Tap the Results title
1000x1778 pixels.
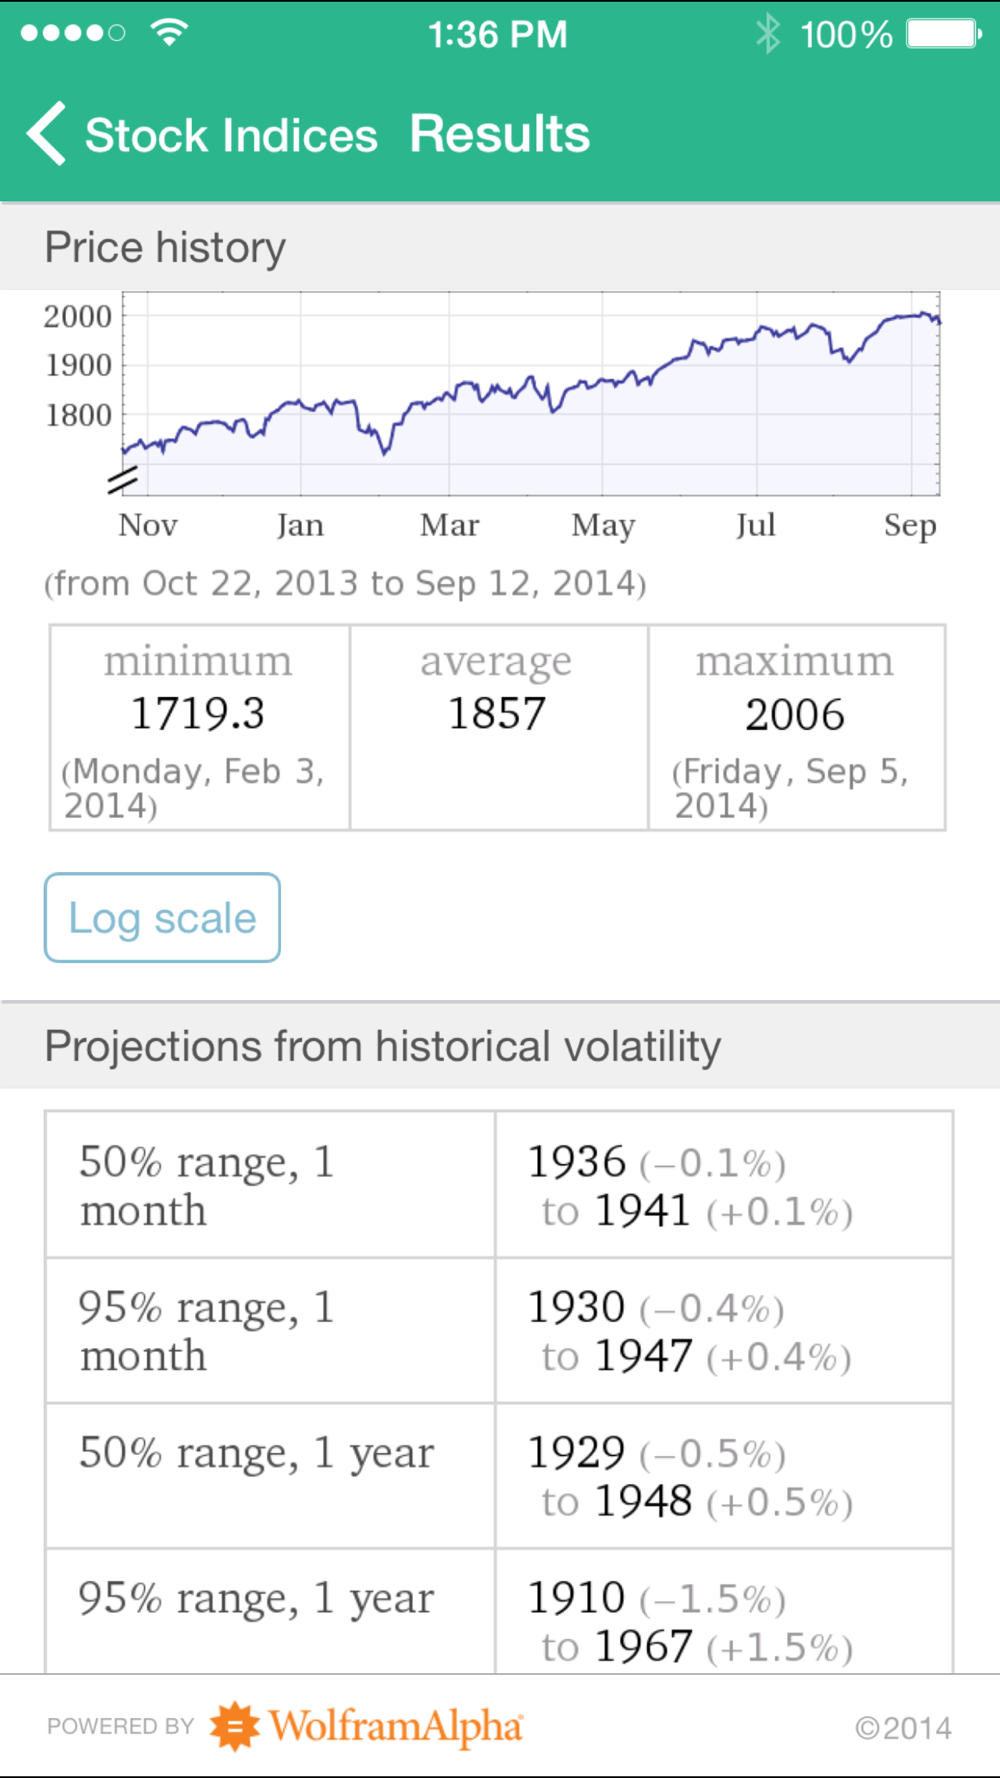(500, 134)
